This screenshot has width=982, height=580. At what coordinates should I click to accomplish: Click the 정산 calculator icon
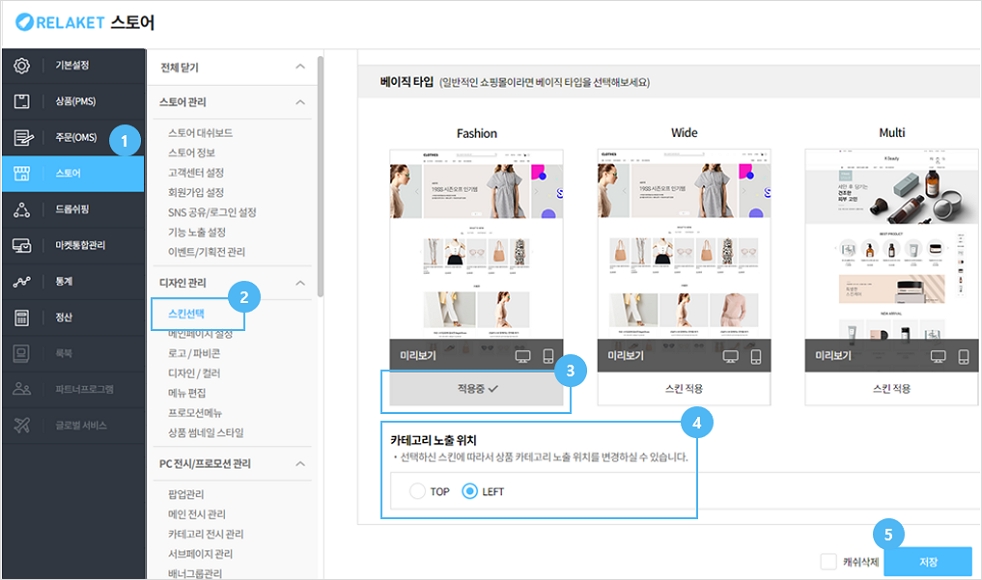click(x=22, y=318)
